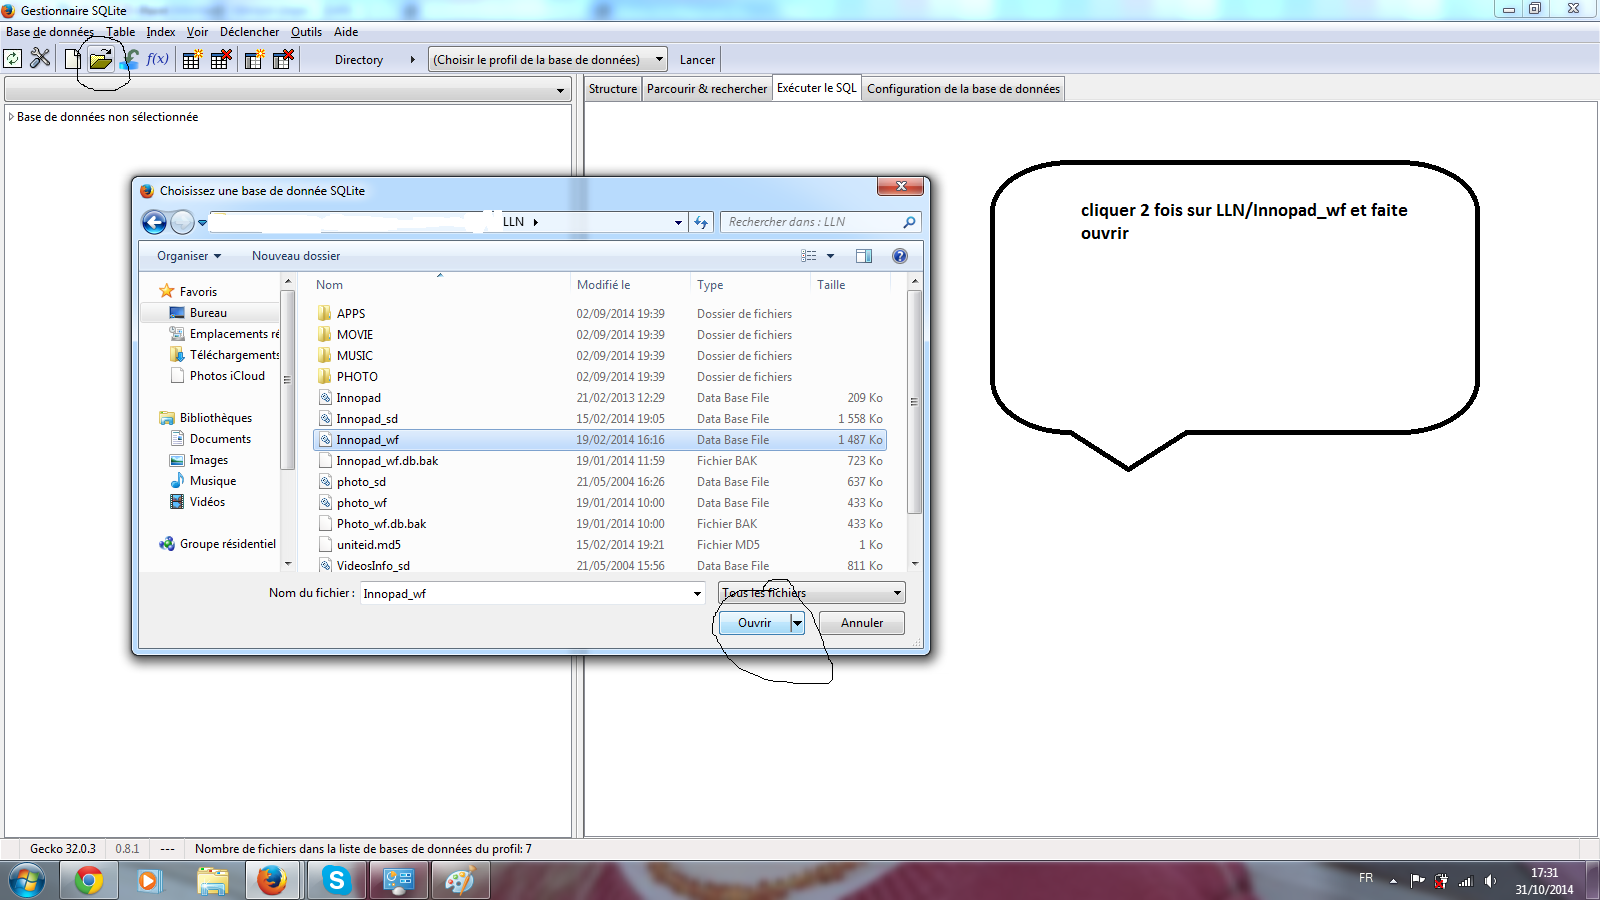Click the Drop Table icon
This screenshot has height=900, width=1600.
pos(221,60)
